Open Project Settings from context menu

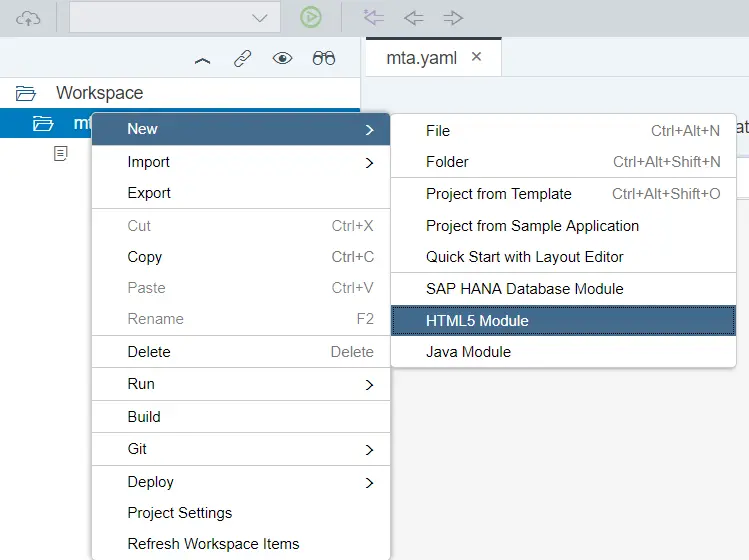[241, 513]
